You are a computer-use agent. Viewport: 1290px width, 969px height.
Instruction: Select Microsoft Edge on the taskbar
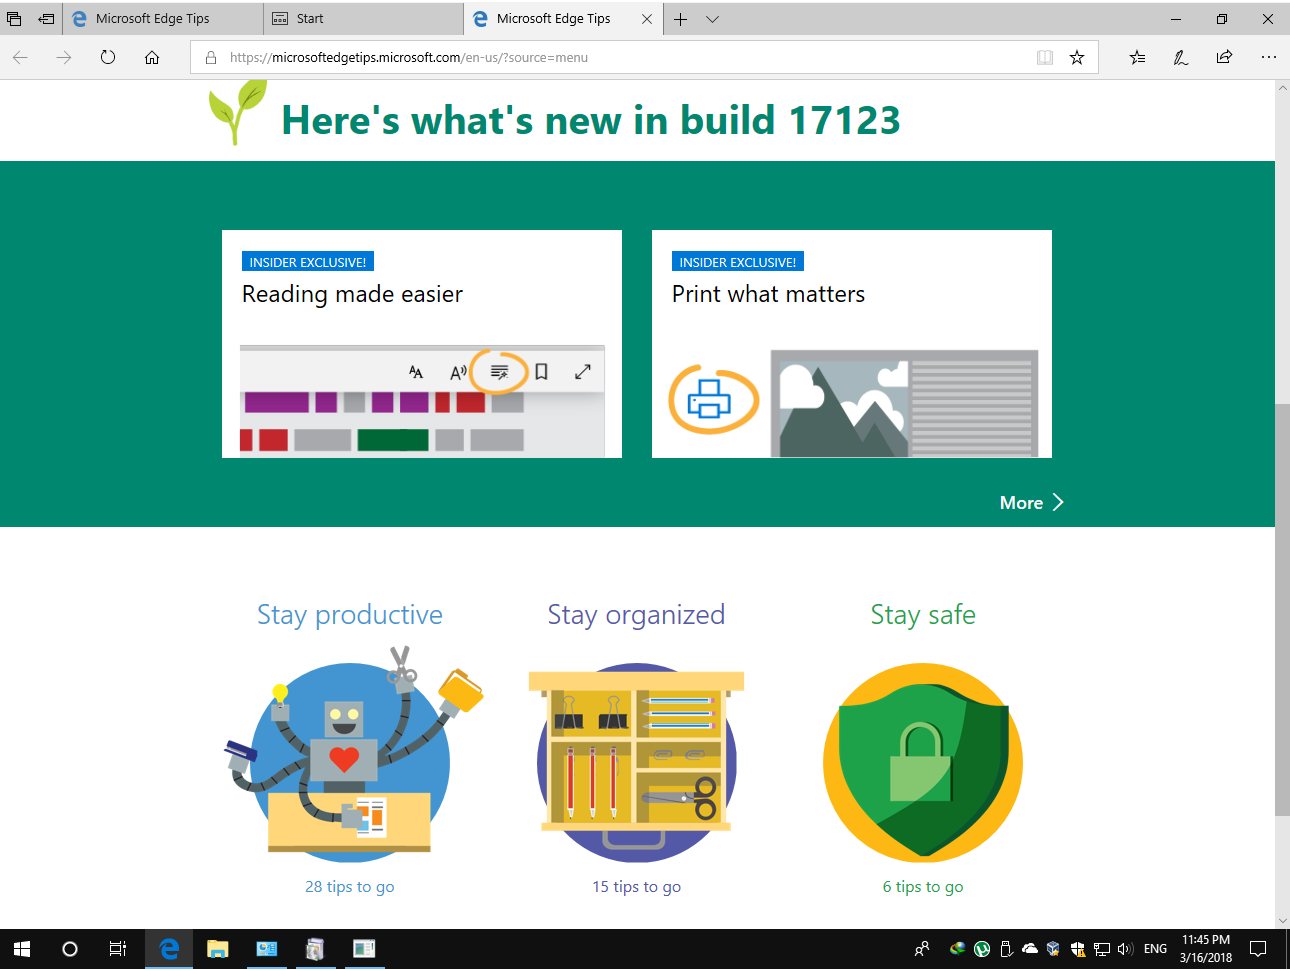[169, 949]
